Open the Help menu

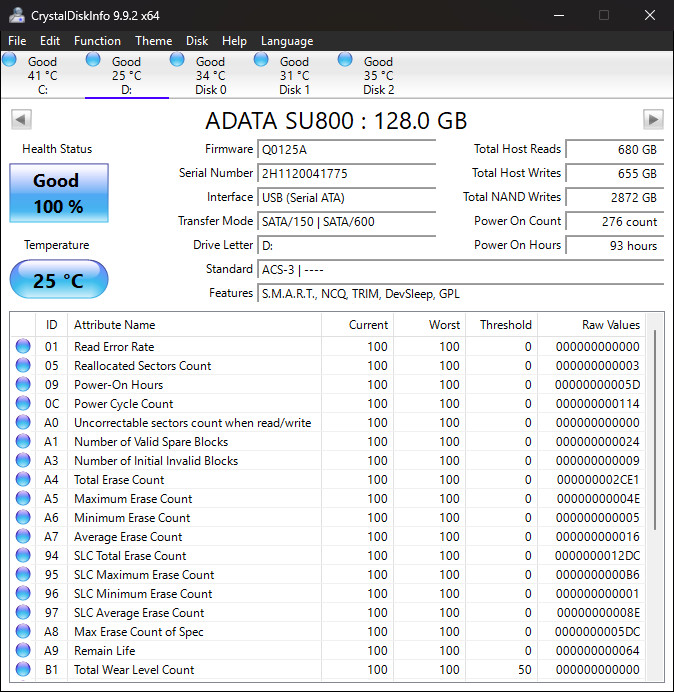pyautogui.click(x=234, y=41)
